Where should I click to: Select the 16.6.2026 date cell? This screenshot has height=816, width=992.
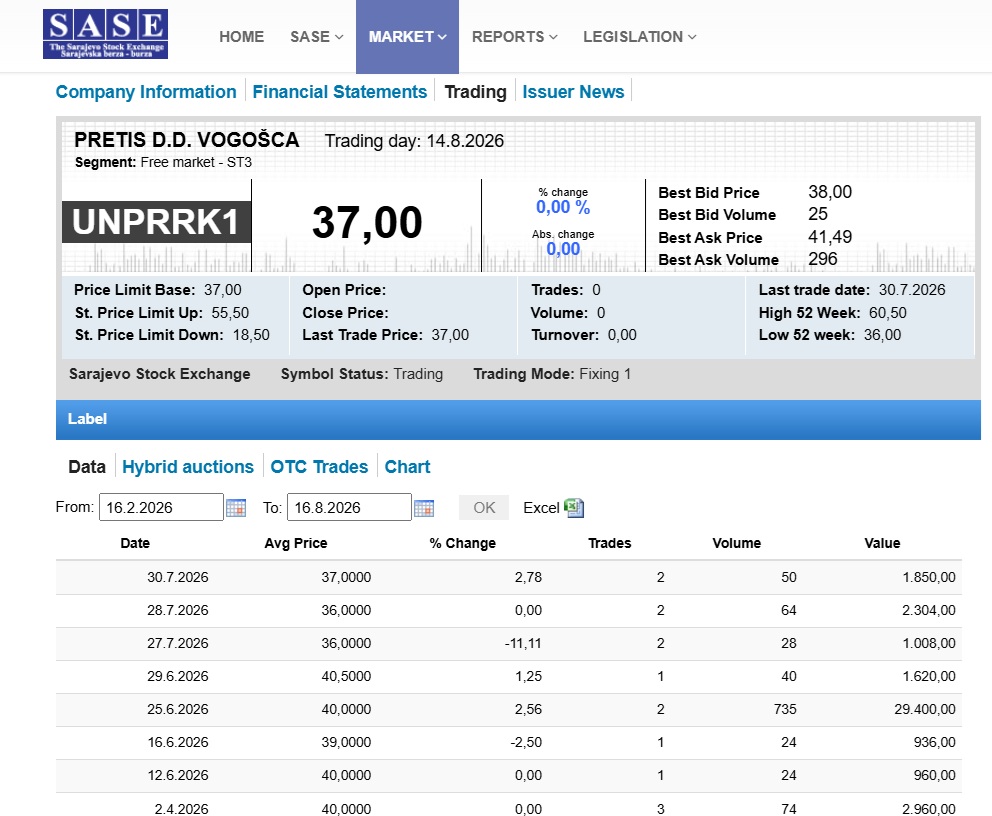pyautogui.click(x=178, y=742)
